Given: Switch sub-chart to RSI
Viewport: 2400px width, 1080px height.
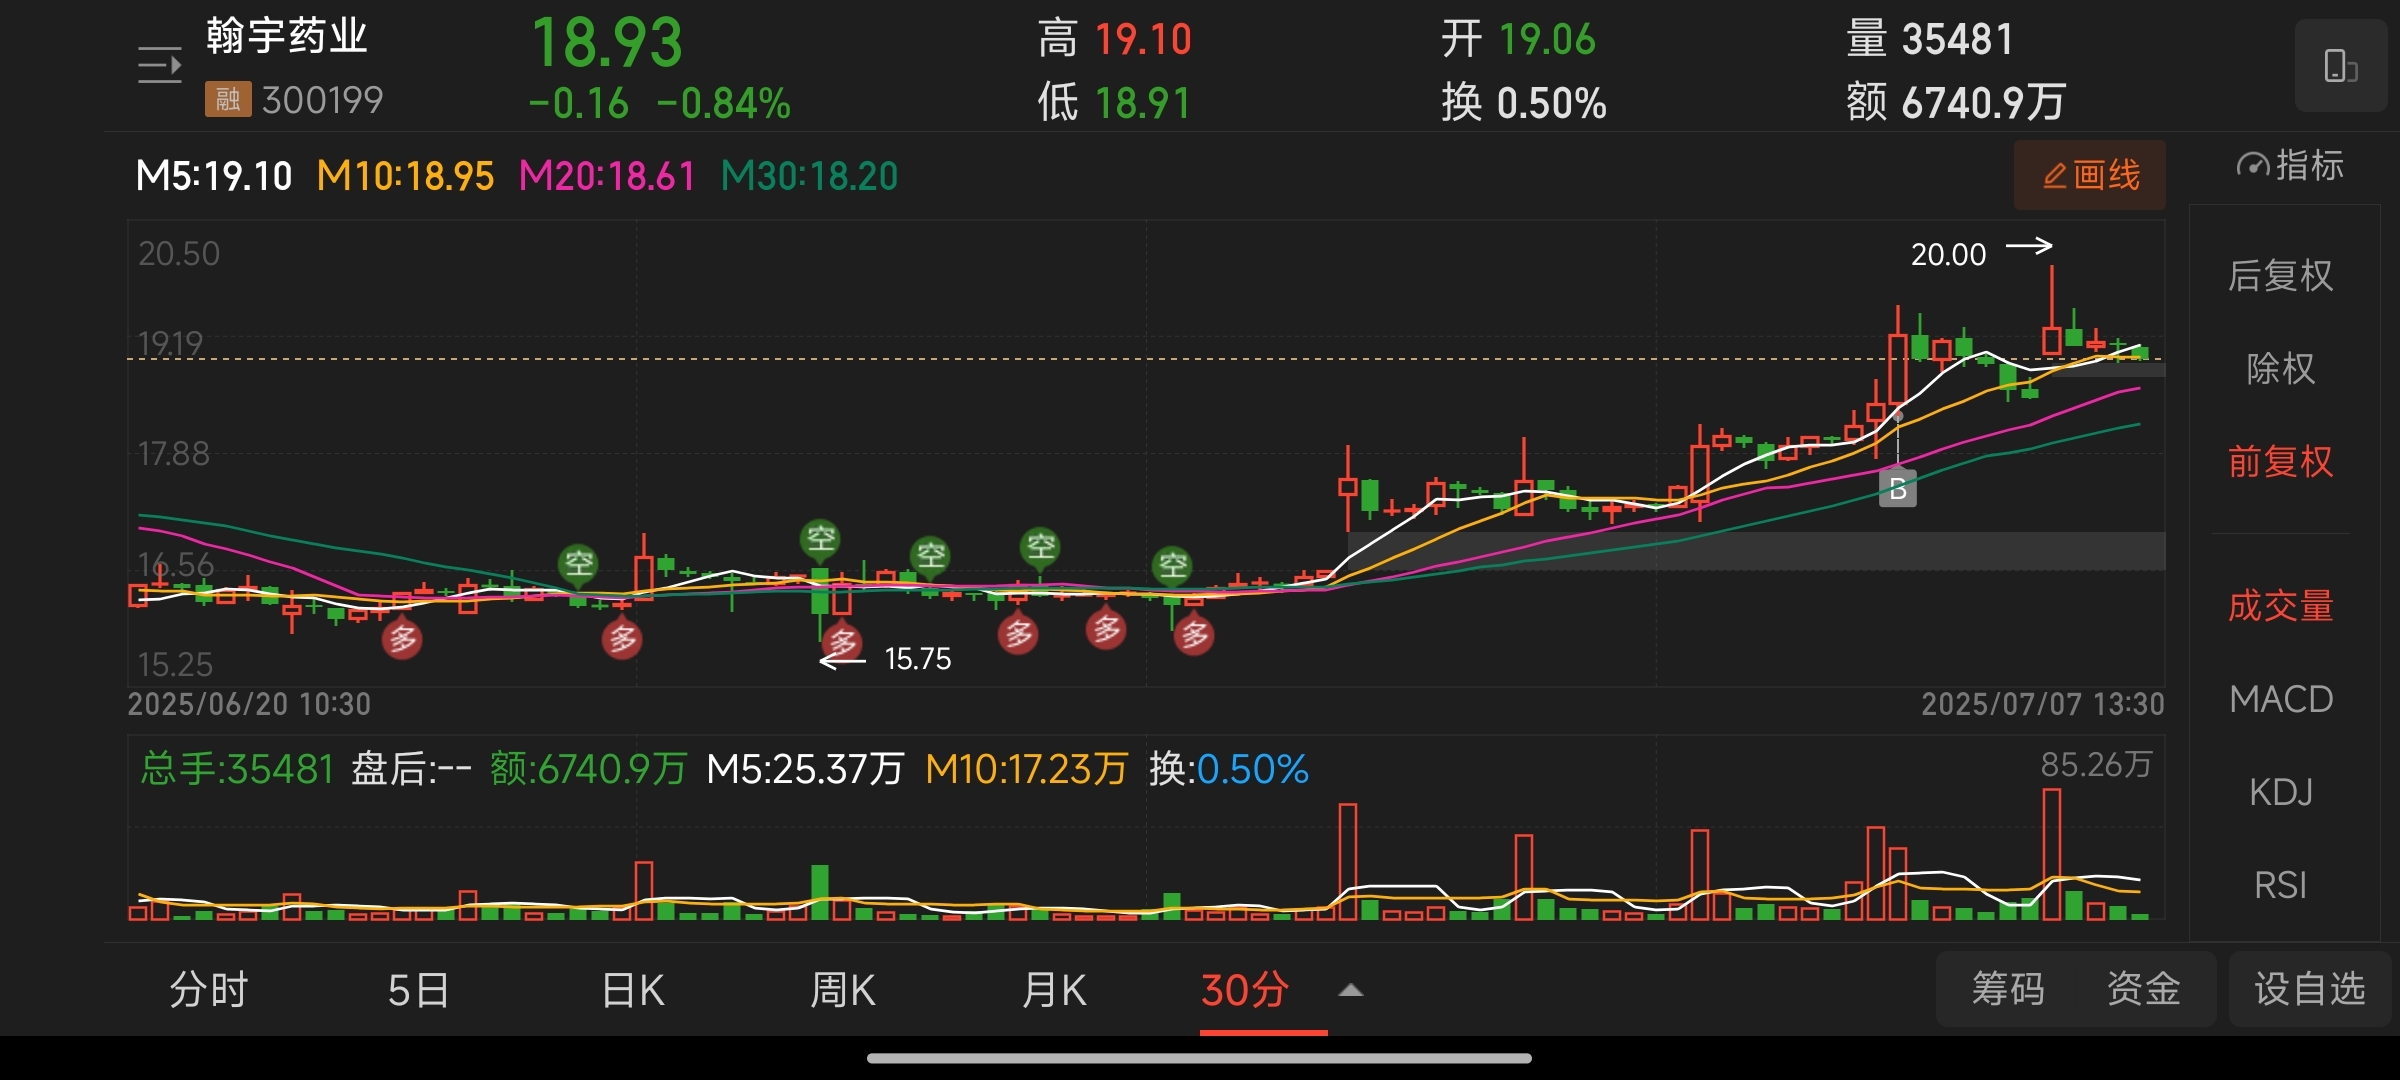Looking at the screenshot, I should point(2280,885).
